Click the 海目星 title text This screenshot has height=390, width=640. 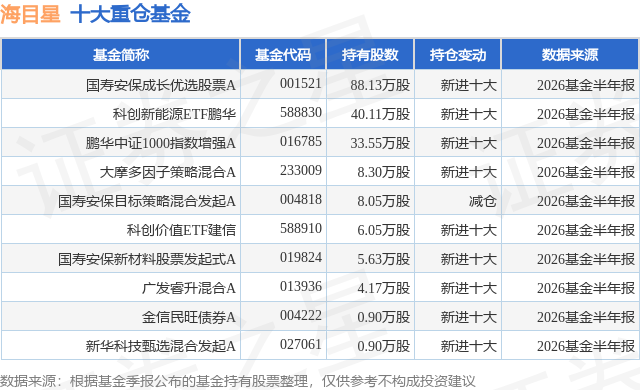[x=30, y=15]
